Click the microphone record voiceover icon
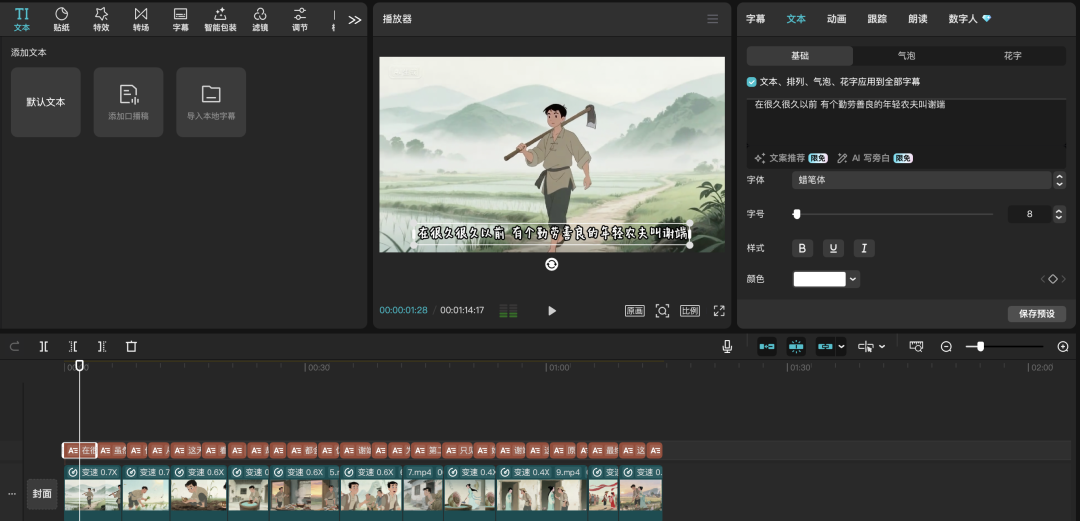Screen dimensions: 1080x521 click(727, 346)
